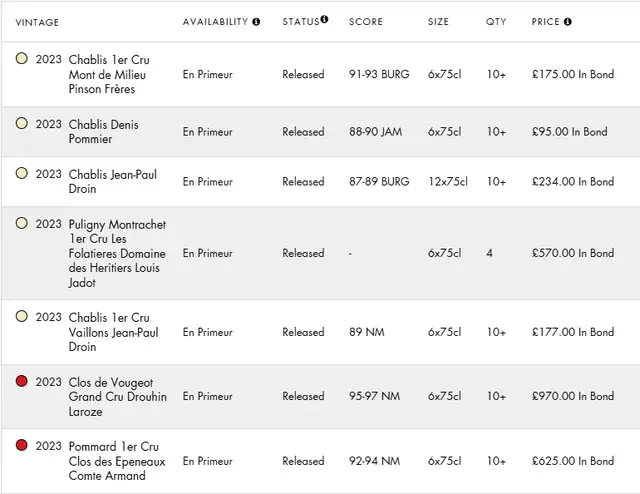Screen dimensions: 640x494
Task: Click the £970.00 In Bond price
Action: click(x=573, y=397)
